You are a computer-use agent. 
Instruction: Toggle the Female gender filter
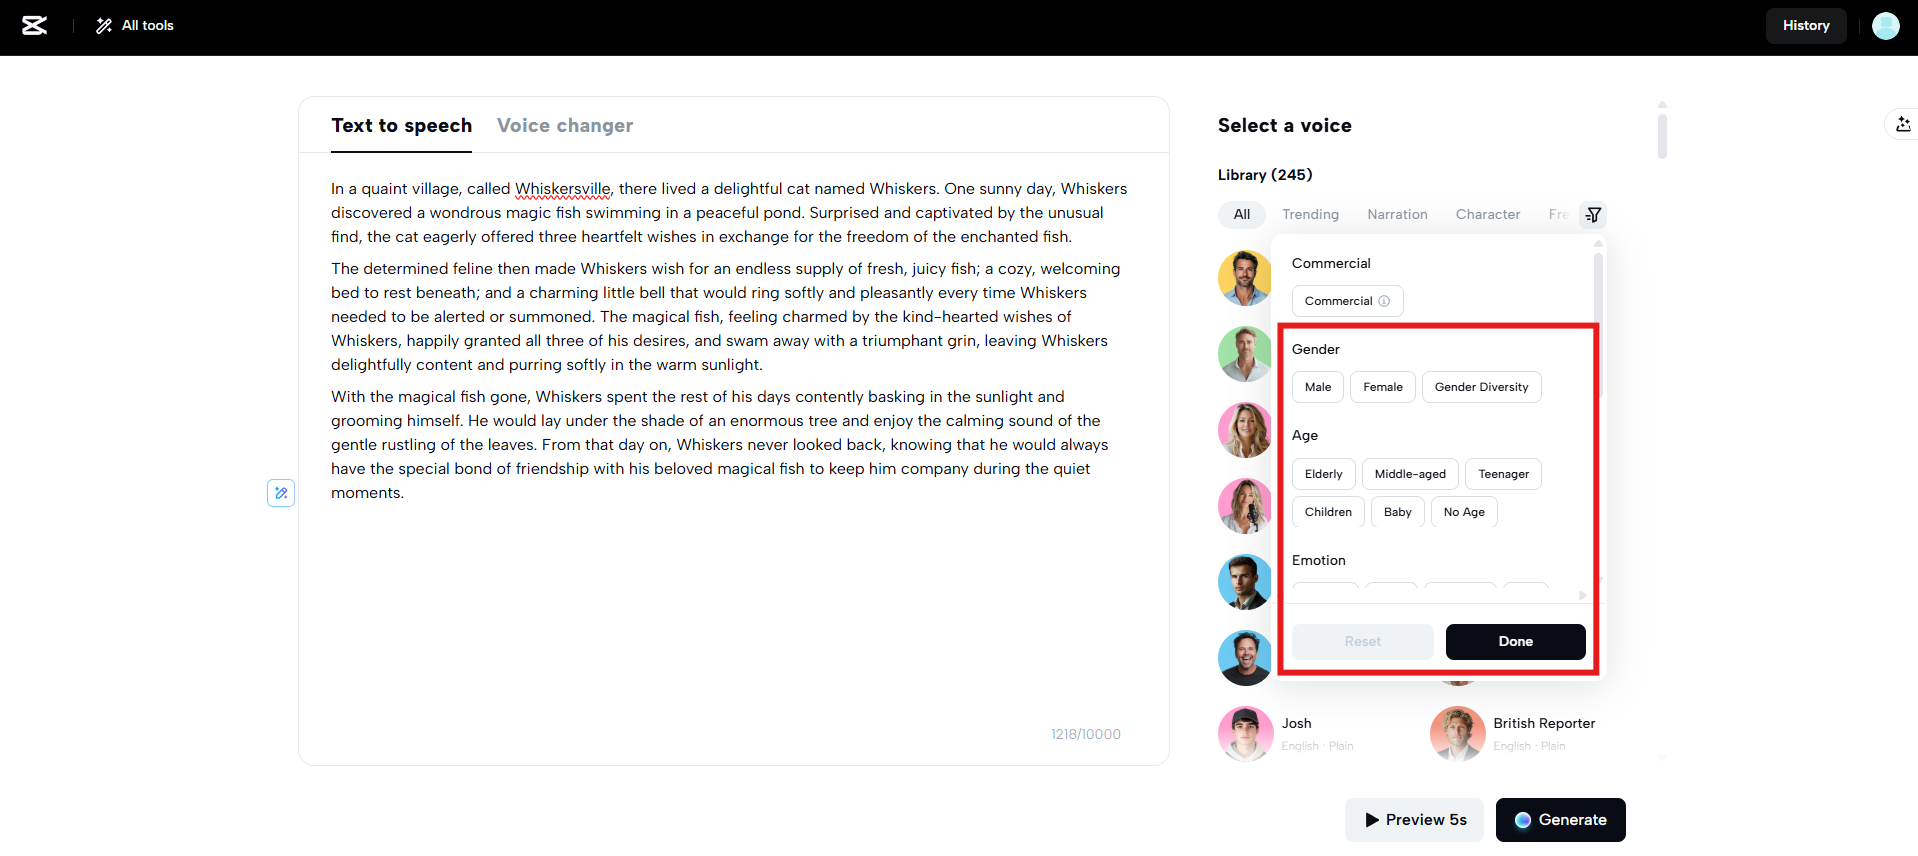[x=1382, y=387]
